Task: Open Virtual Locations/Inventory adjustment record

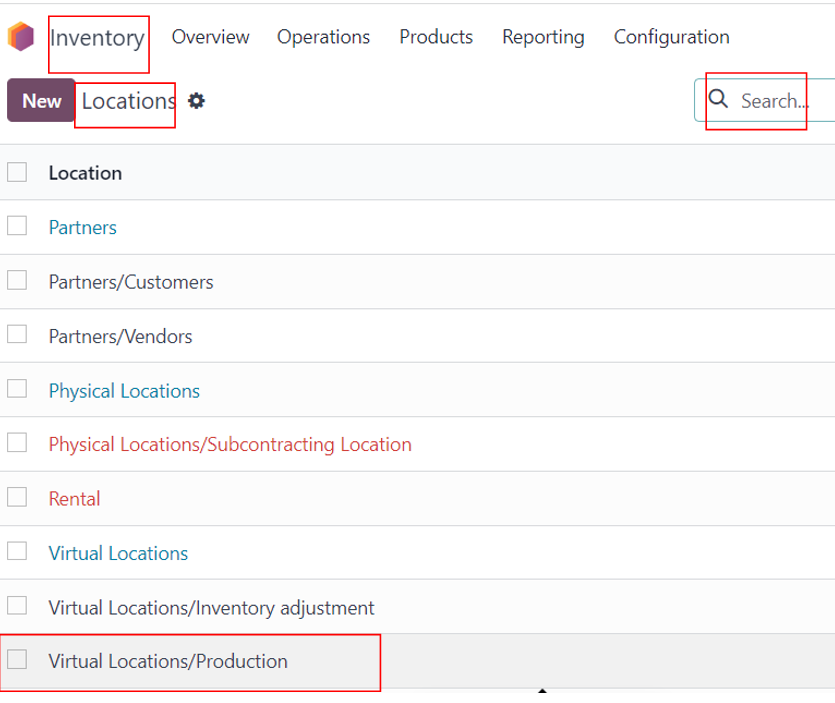Action: tap(211, 608)
